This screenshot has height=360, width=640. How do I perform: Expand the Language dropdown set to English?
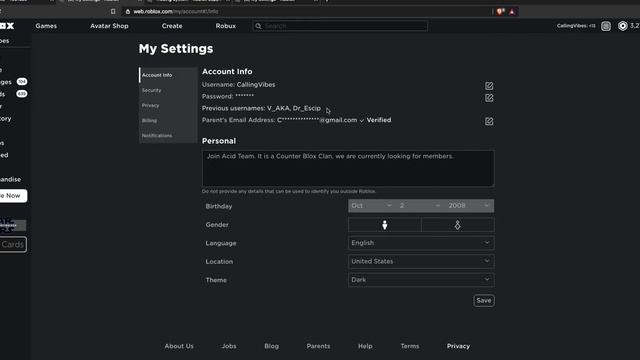click(x=421, y=243)
